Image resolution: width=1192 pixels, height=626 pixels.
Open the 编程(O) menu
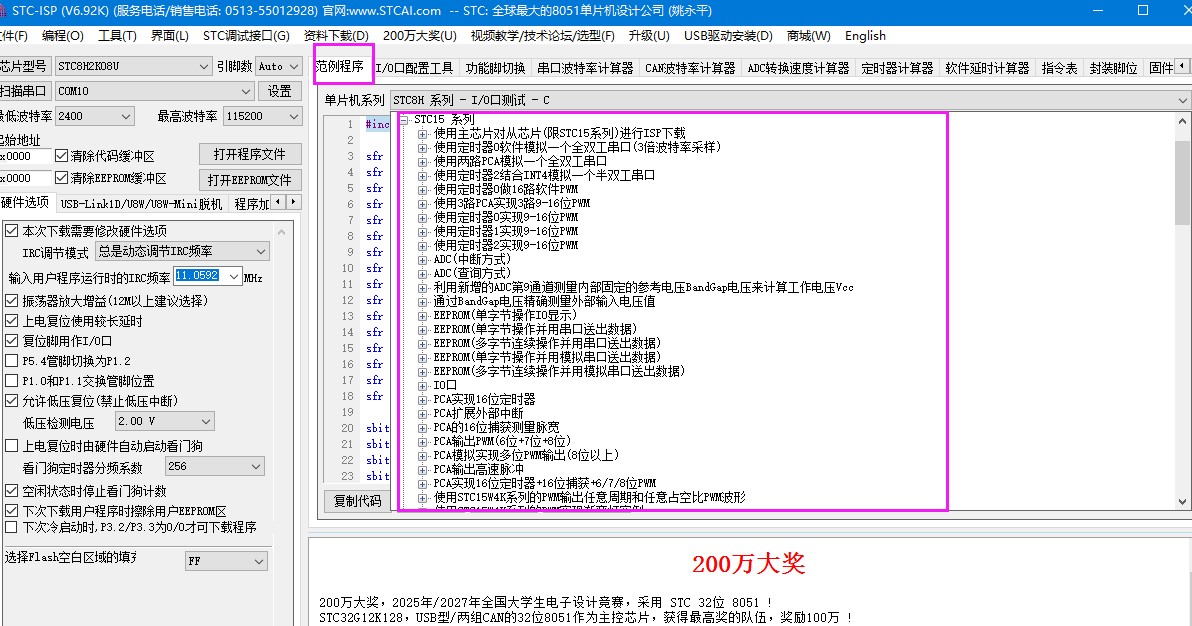coord(62,36)
